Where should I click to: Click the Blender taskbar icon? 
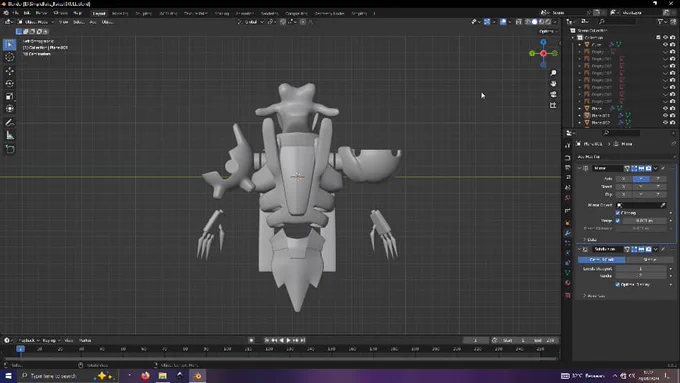198,376
